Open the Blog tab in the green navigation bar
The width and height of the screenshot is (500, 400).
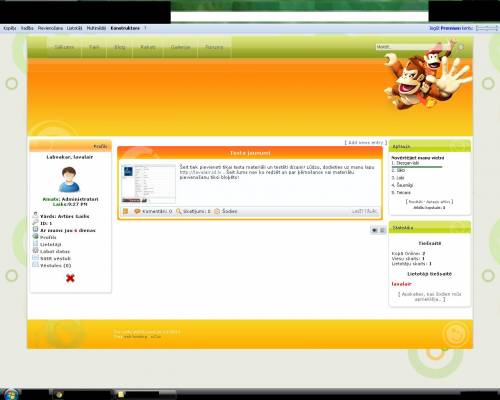point(120,47)
